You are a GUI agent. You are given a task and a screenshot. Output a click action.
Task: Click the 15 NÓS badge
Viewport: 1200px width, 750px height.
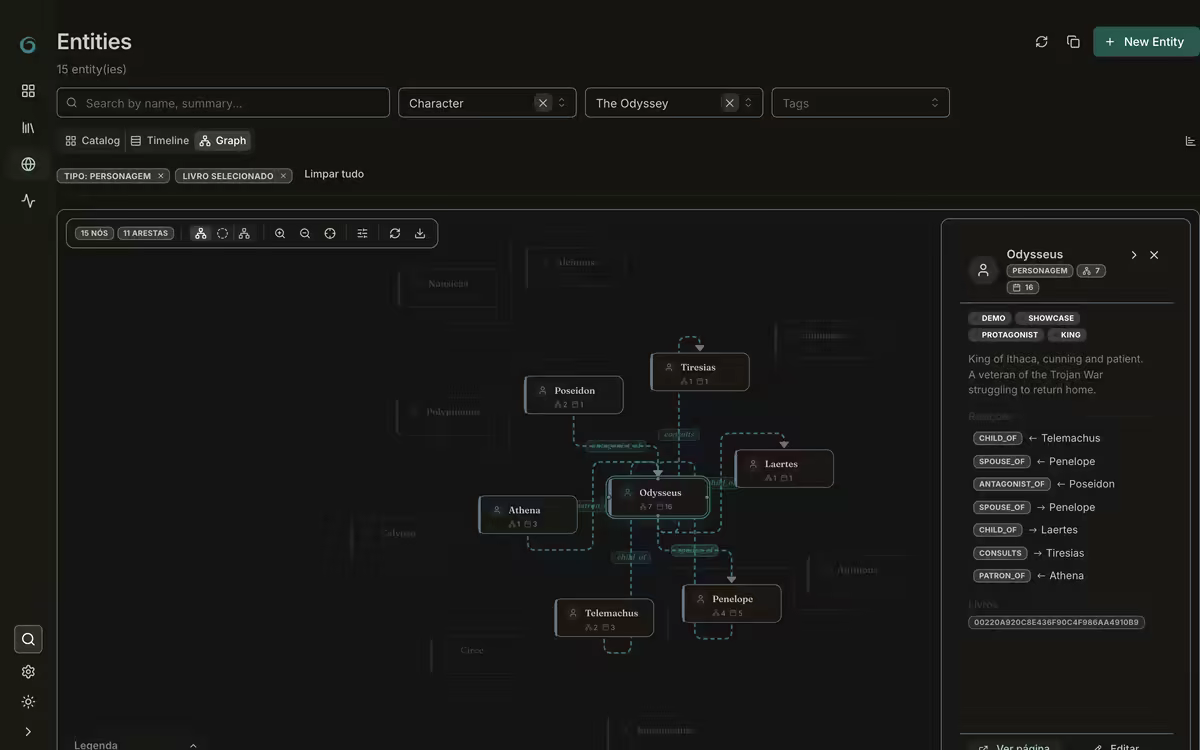click(x=94, y=233)
